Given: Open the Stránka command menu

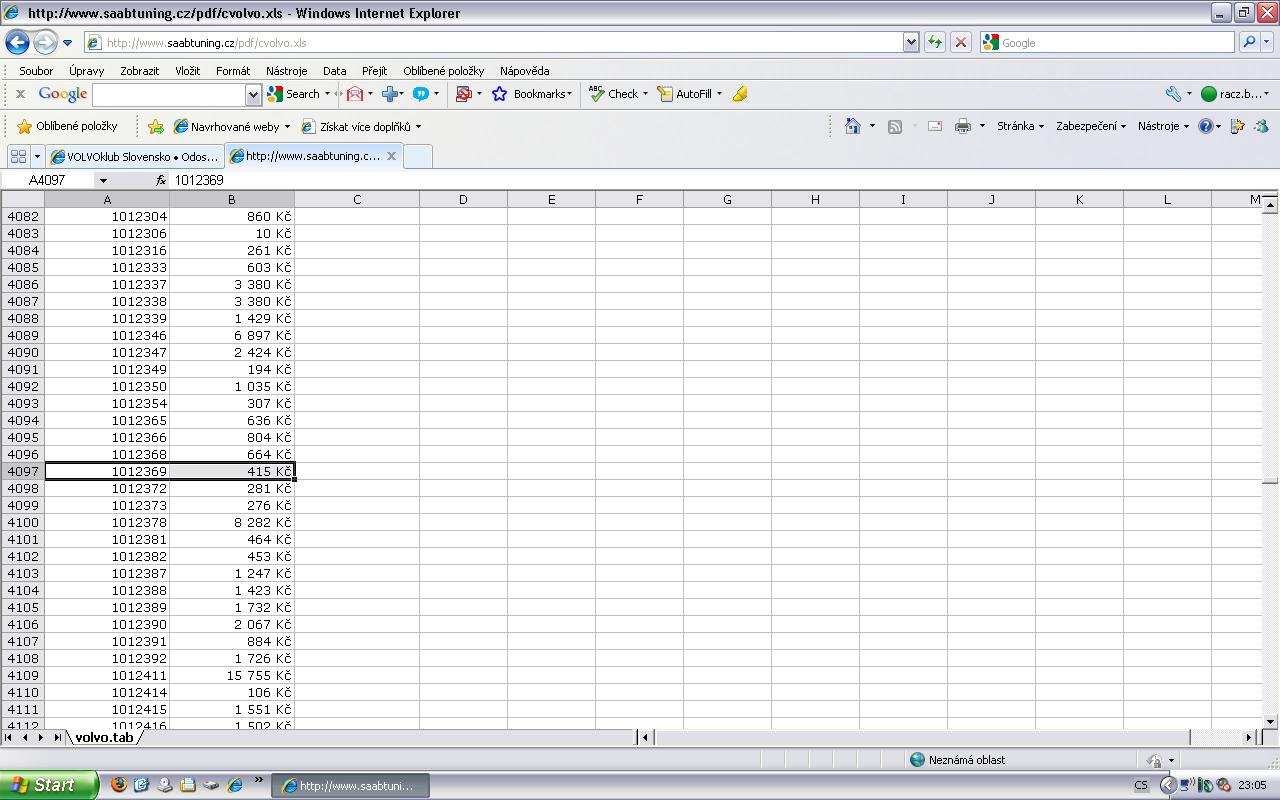Looking at the screenshot, I should click(x=1020, y=126).
